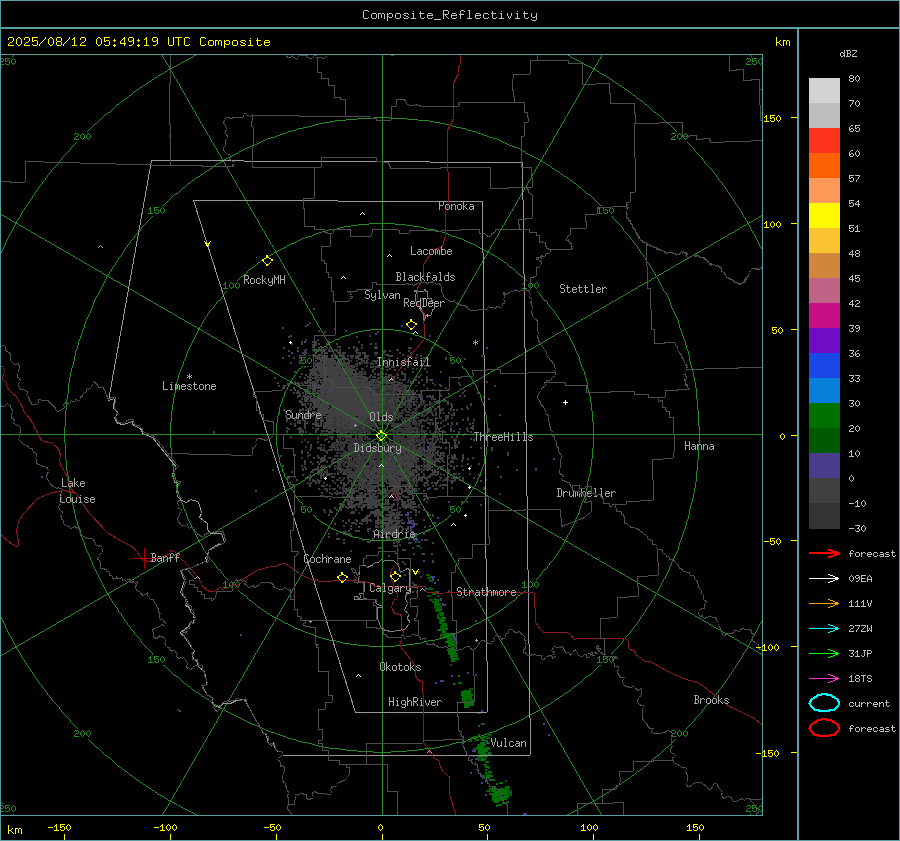The width and height of the screenshot is (900, 841).
Task: Click the yellow diamond marker above RedDeer
Action: 411,325
